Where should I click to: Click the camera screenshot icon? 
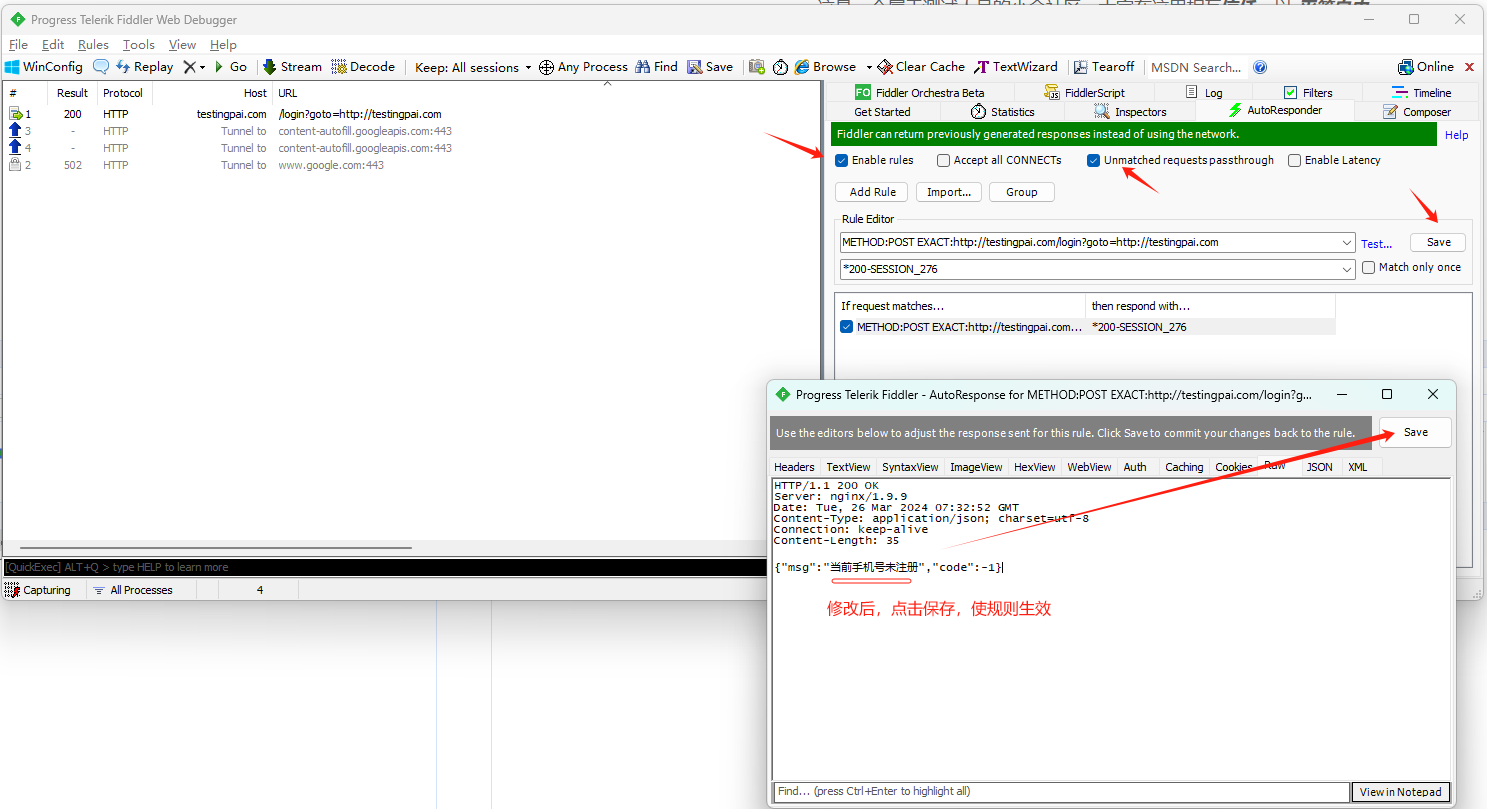(757, 67)
